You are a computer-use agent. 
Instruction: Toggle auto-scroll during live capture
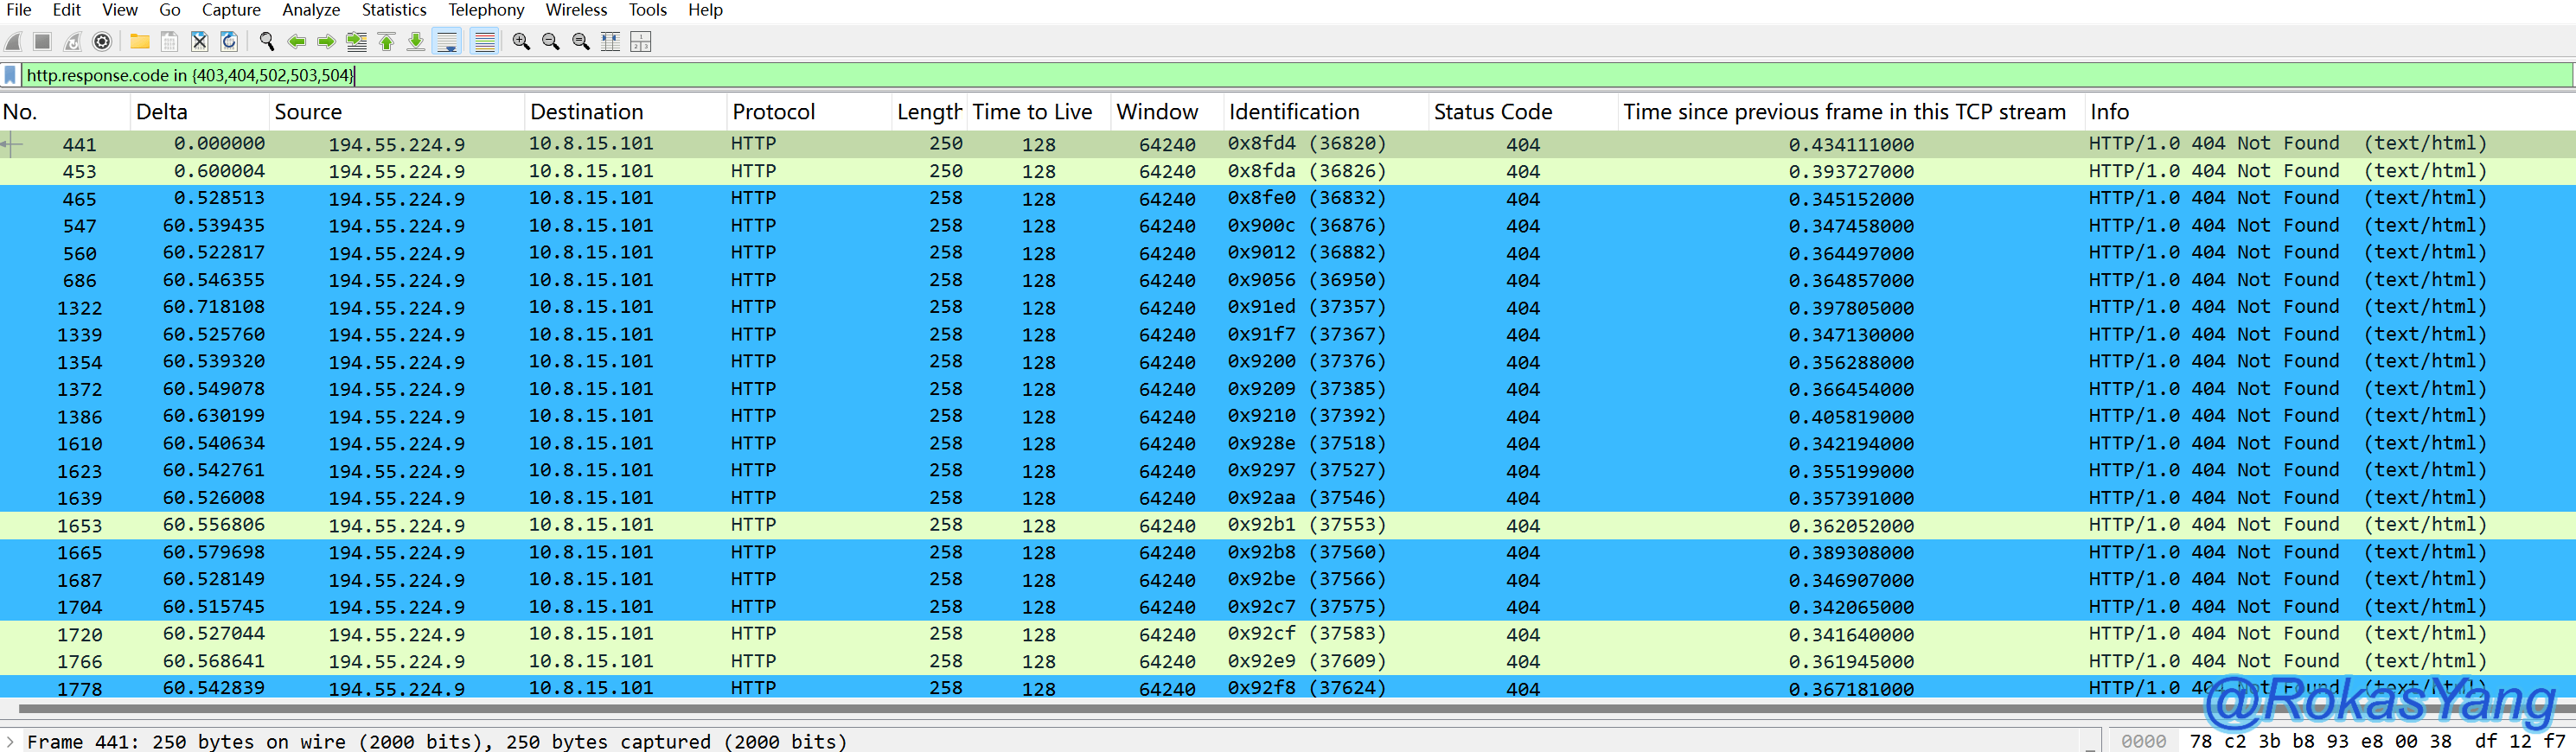coord(447,41)
